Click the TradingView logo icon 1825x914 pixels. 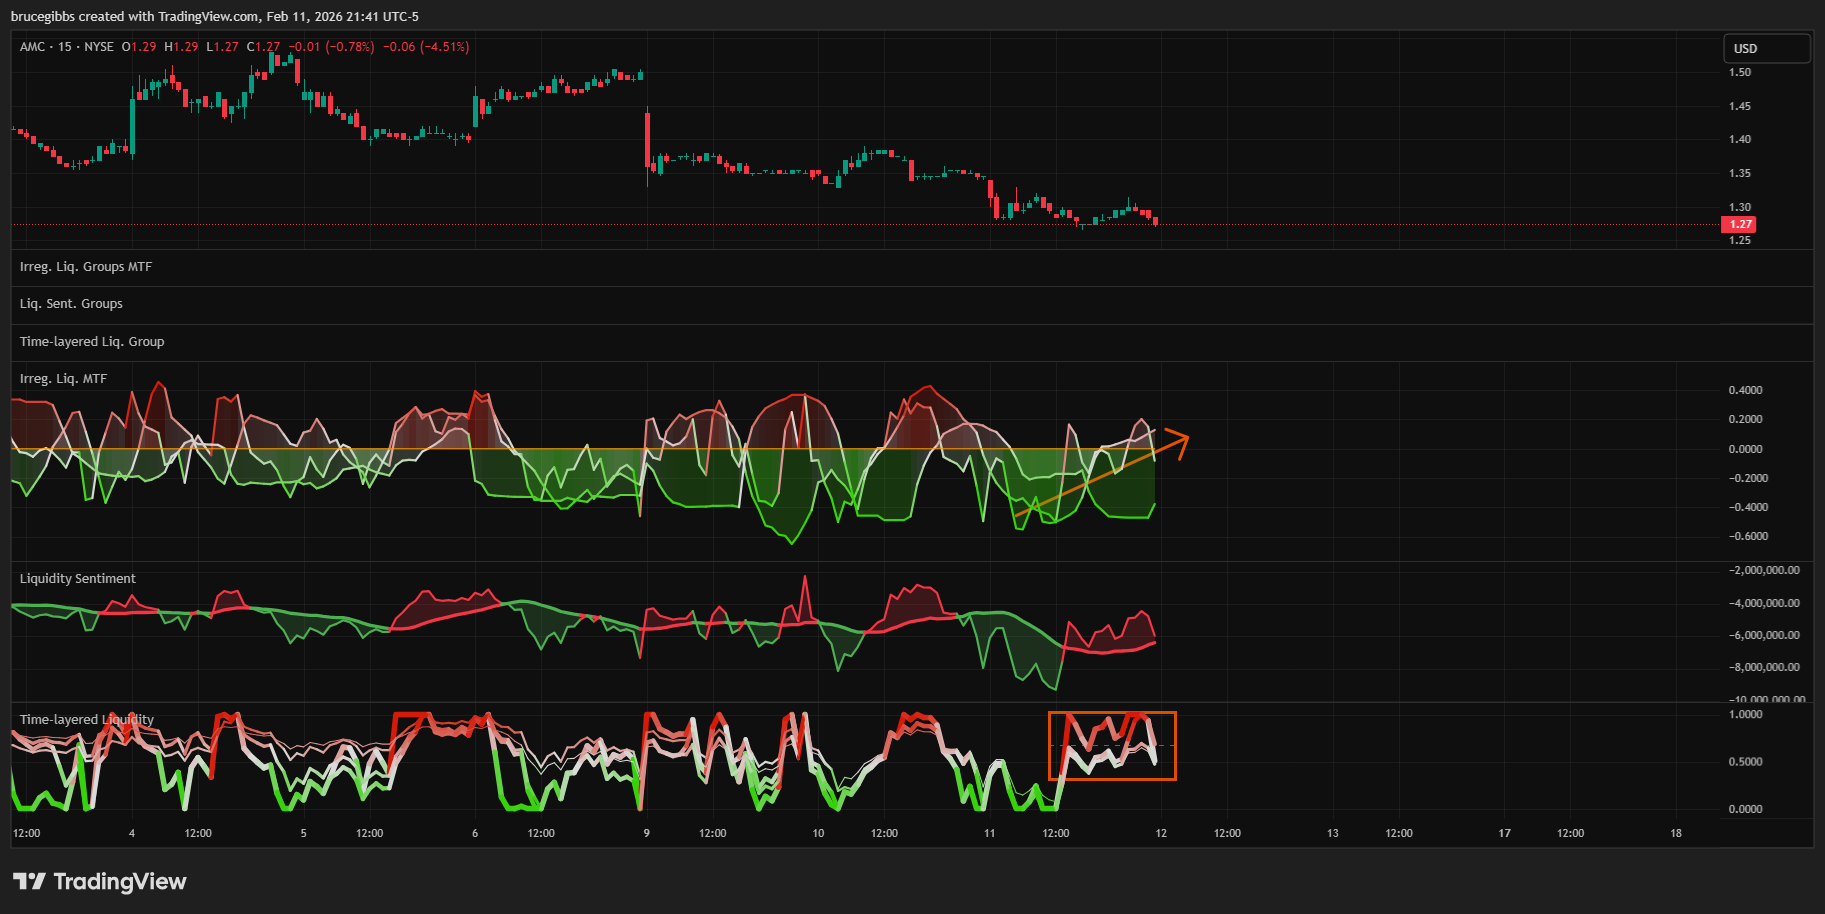click(x=29, y=881)
